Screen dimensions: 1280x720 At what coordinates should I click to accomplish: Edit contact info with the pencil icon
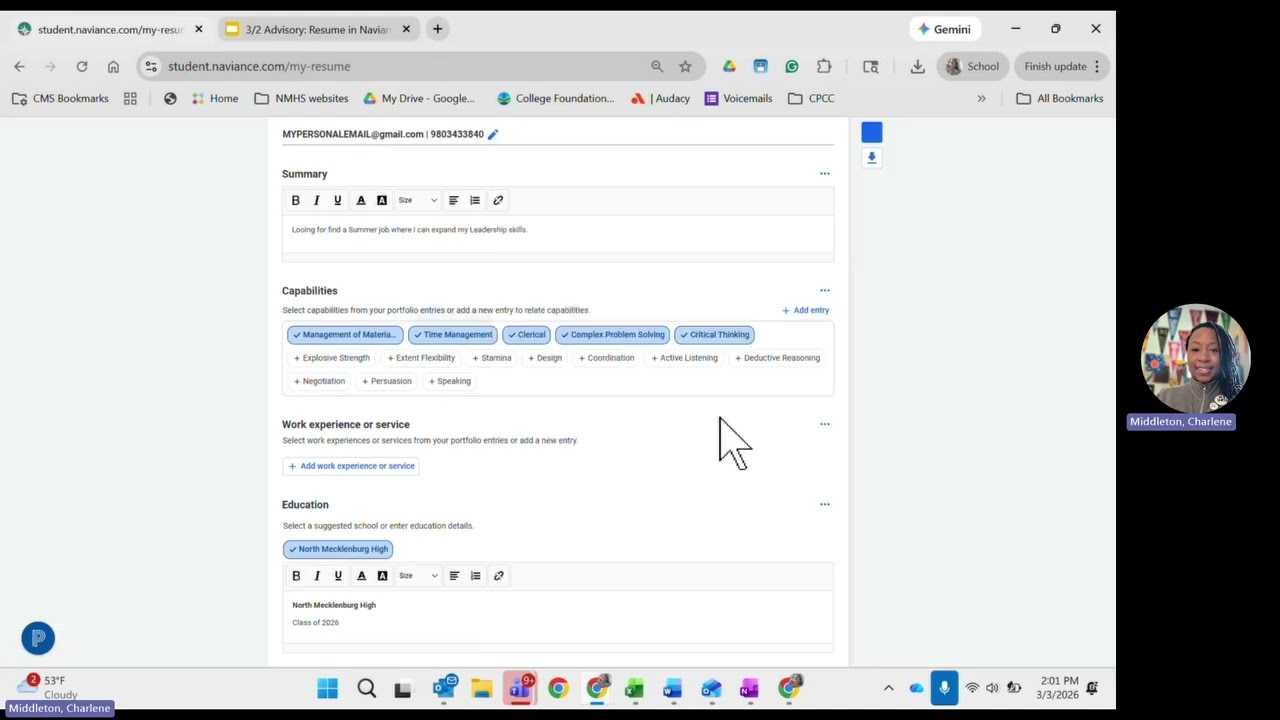click(x=492, y=134)
